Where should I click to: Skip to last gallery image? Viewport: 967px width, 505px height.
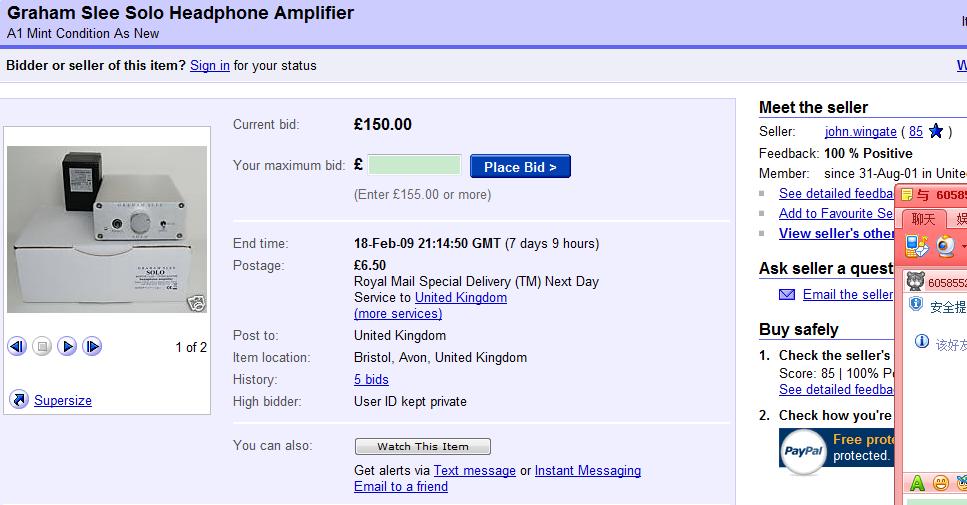pos(92,347)
